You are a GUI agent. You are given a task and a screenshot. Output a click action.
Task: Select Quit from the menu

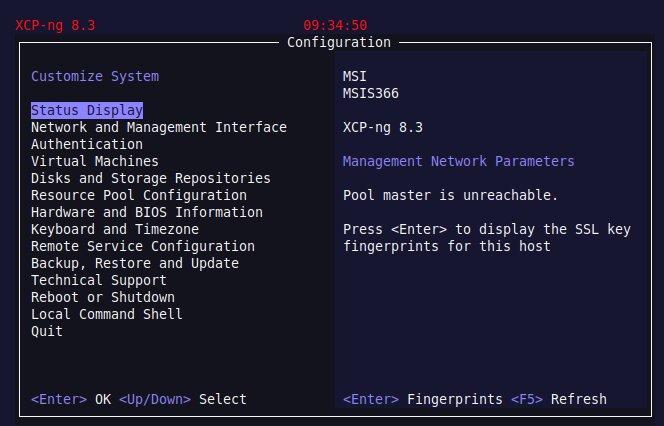[x=47, y=331]
